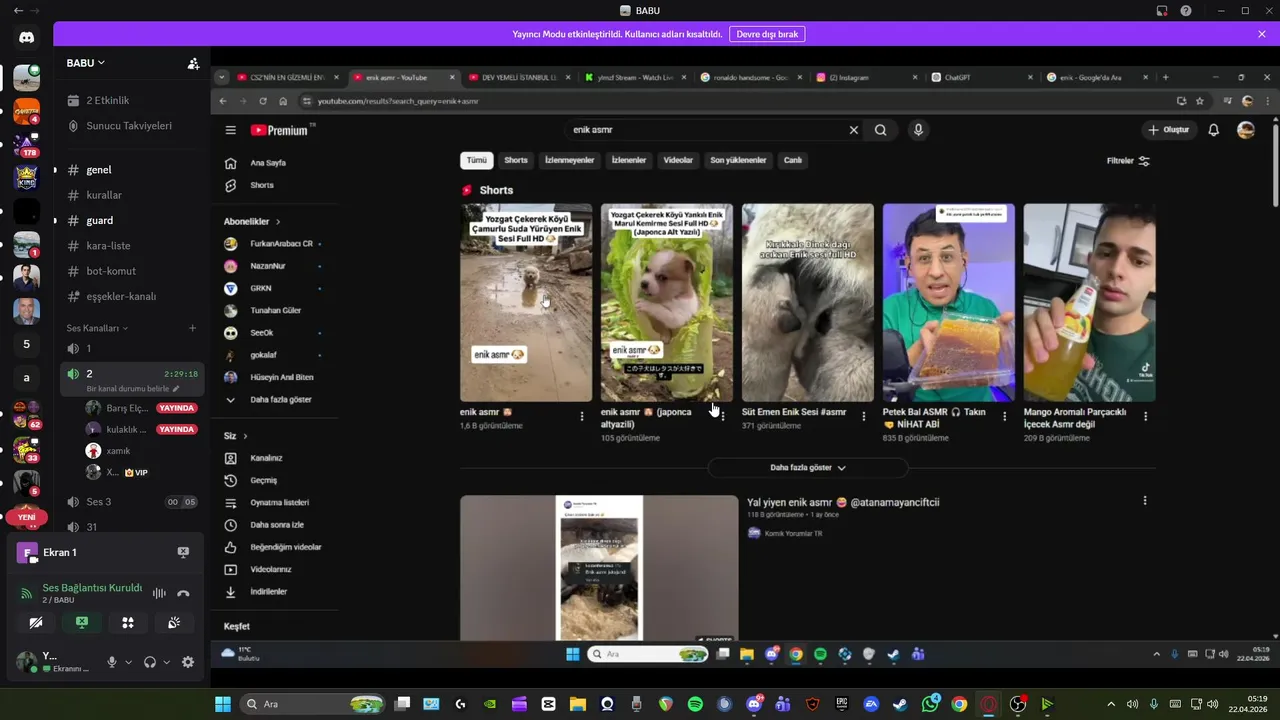This screenshot has height=720, width=1280.
Task: Deafen with the headphones icon
Action: [x=150, y=662]
